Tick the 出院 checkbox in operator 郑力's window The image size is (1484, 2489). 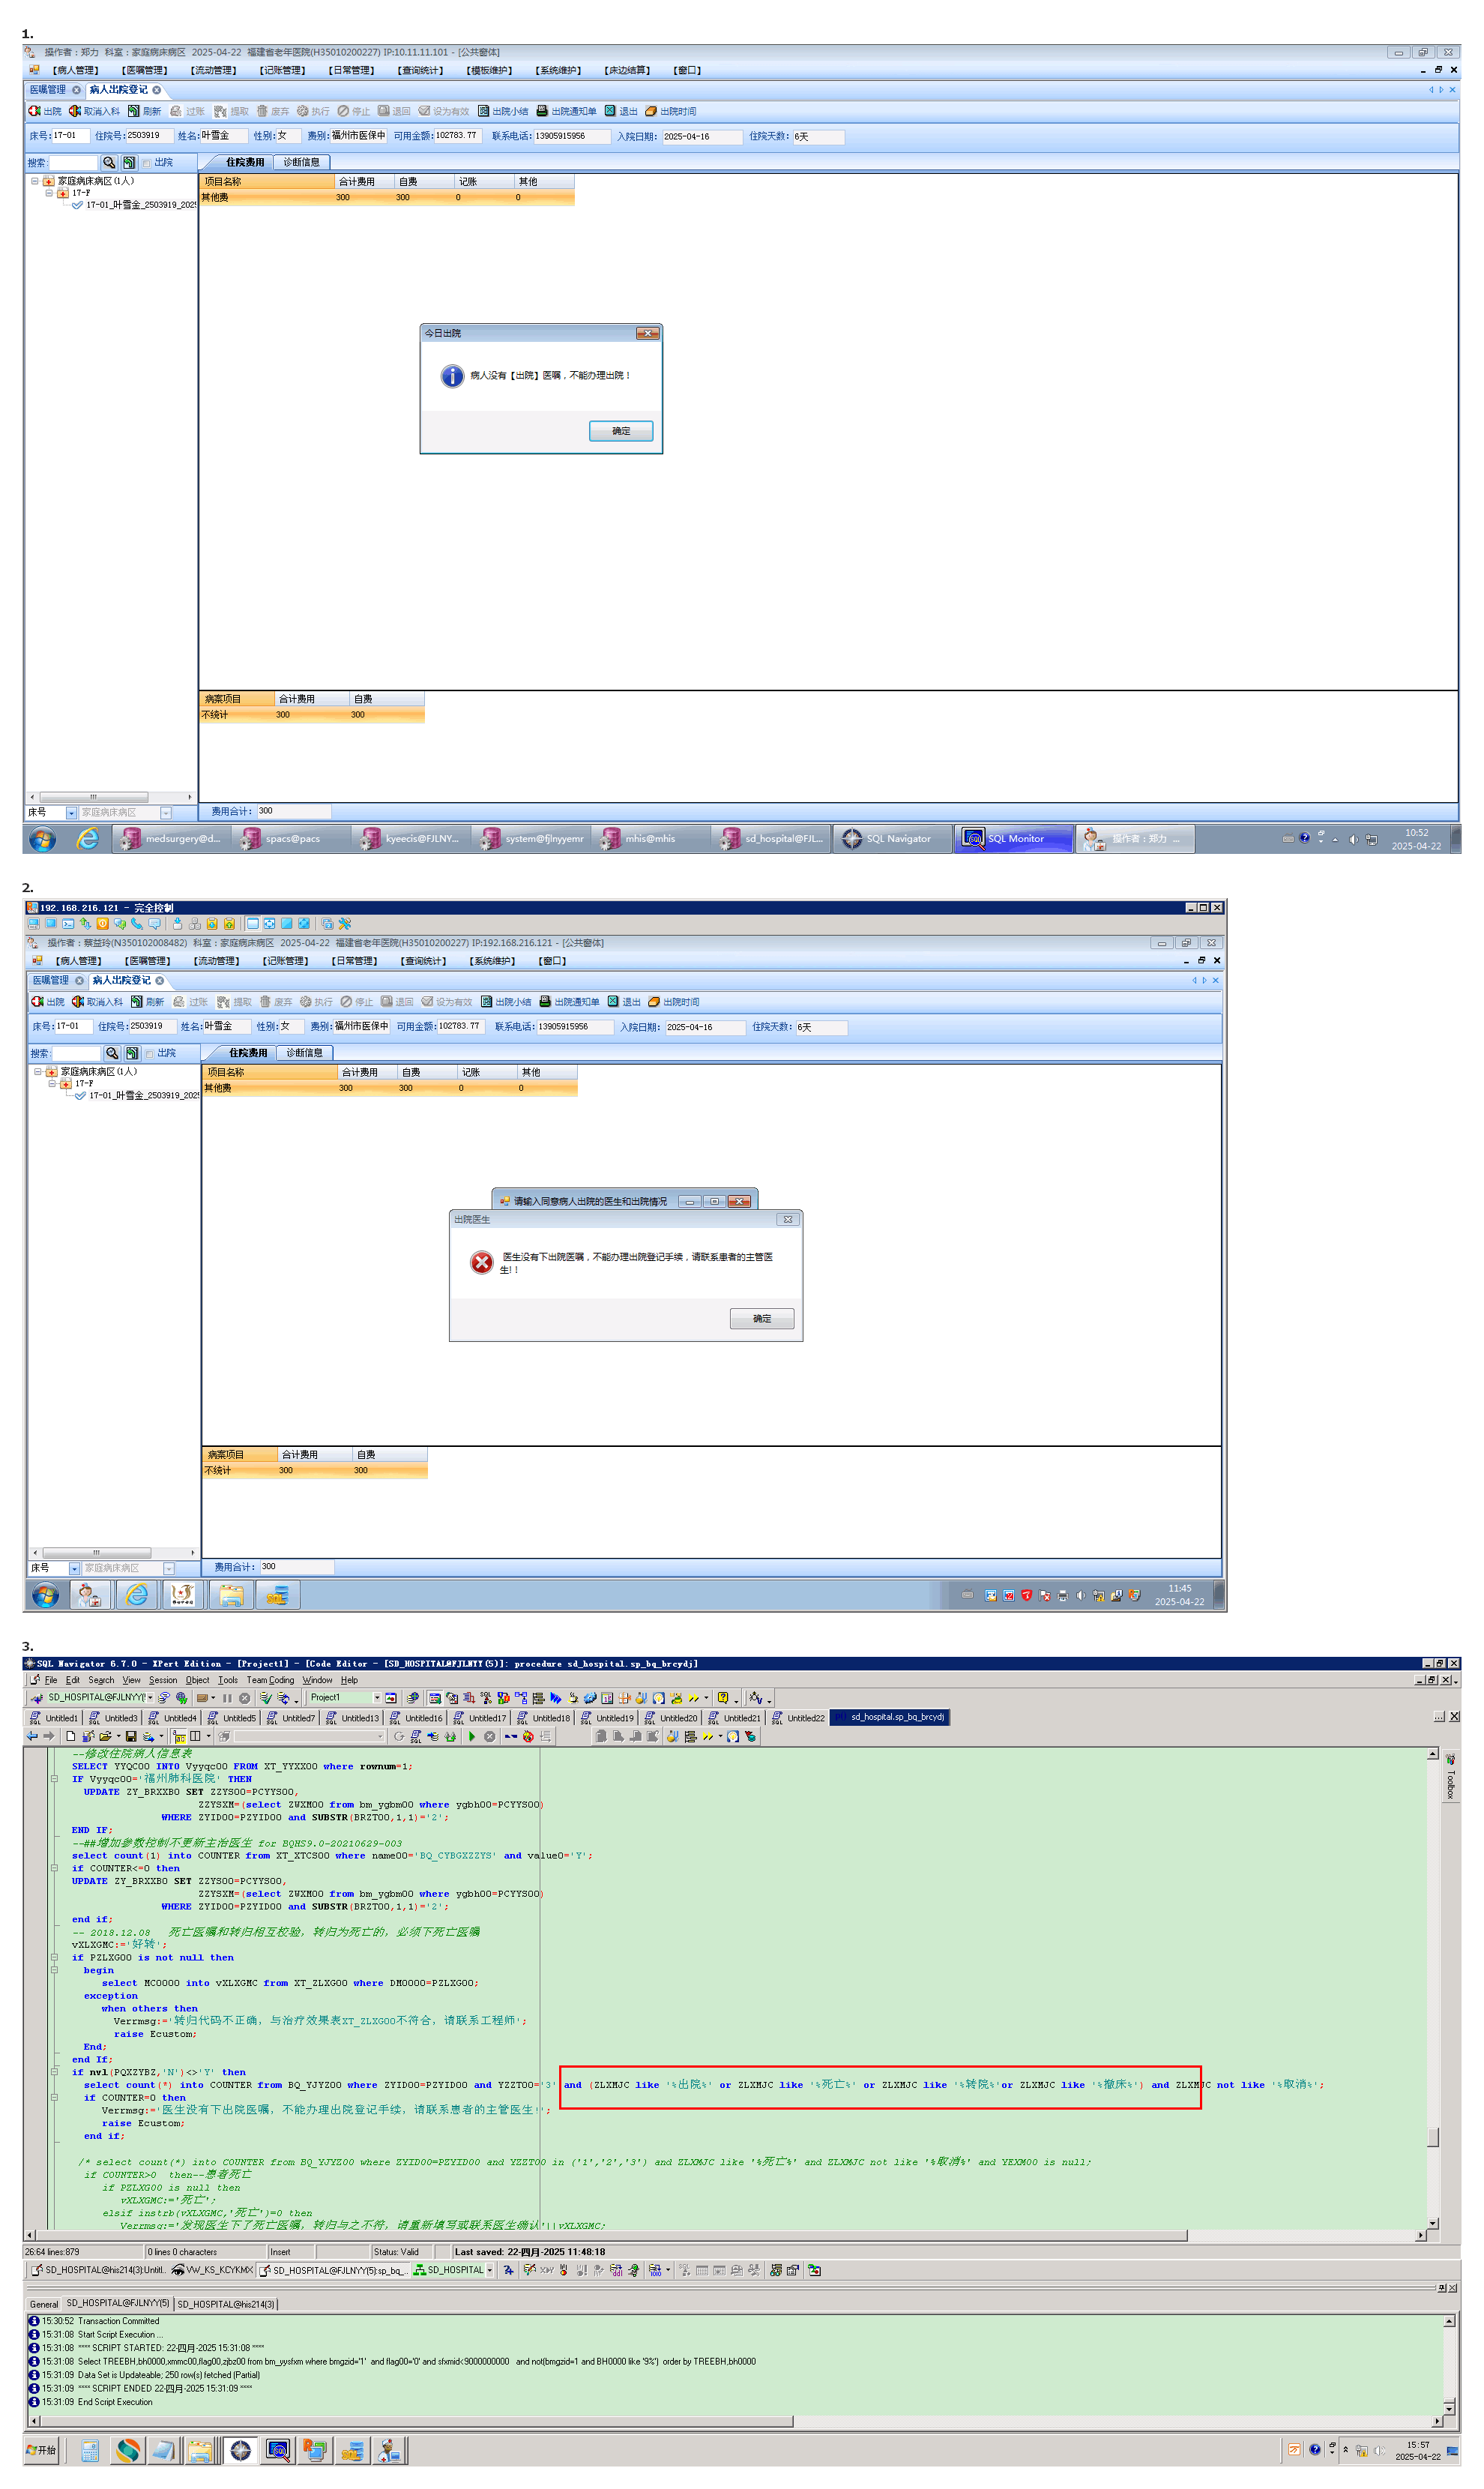pyautogui.click(x=147, y=163)
